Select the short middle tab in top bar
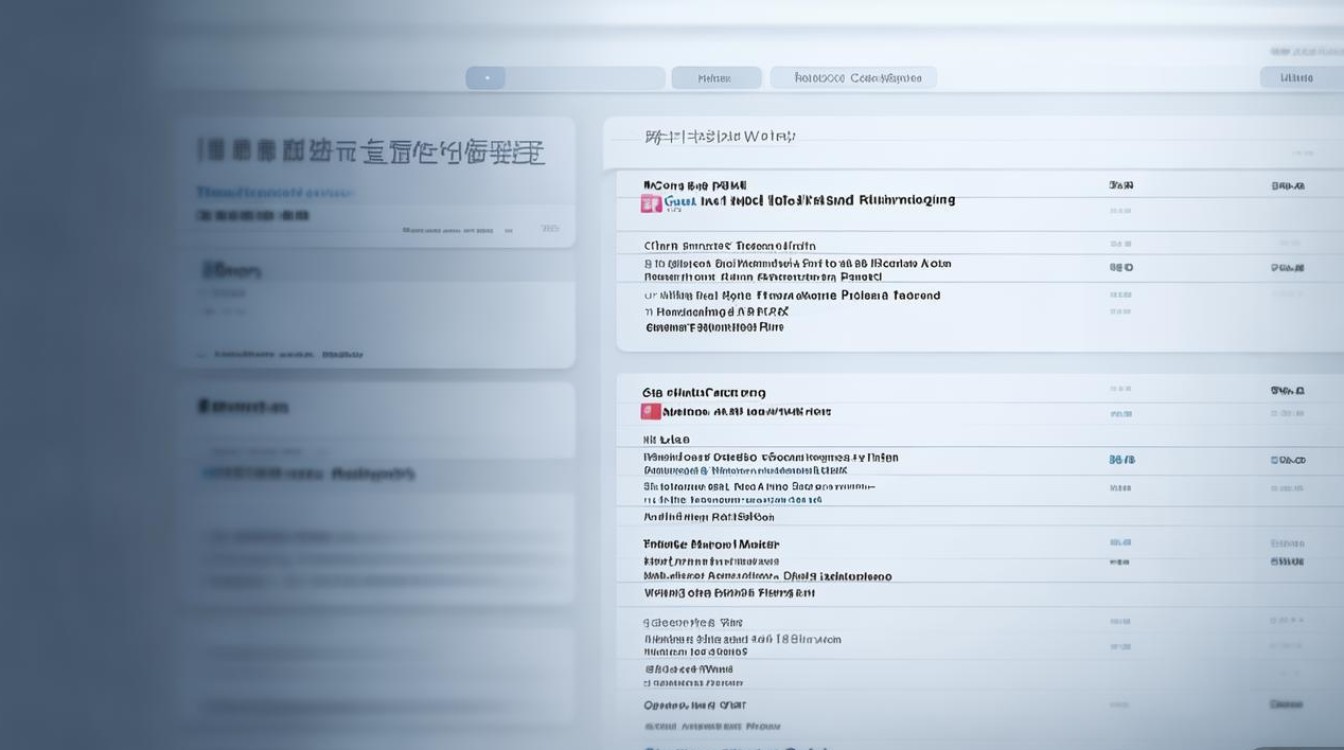The width and height of the screenshot is (1344, 750). tap(715, 78)
